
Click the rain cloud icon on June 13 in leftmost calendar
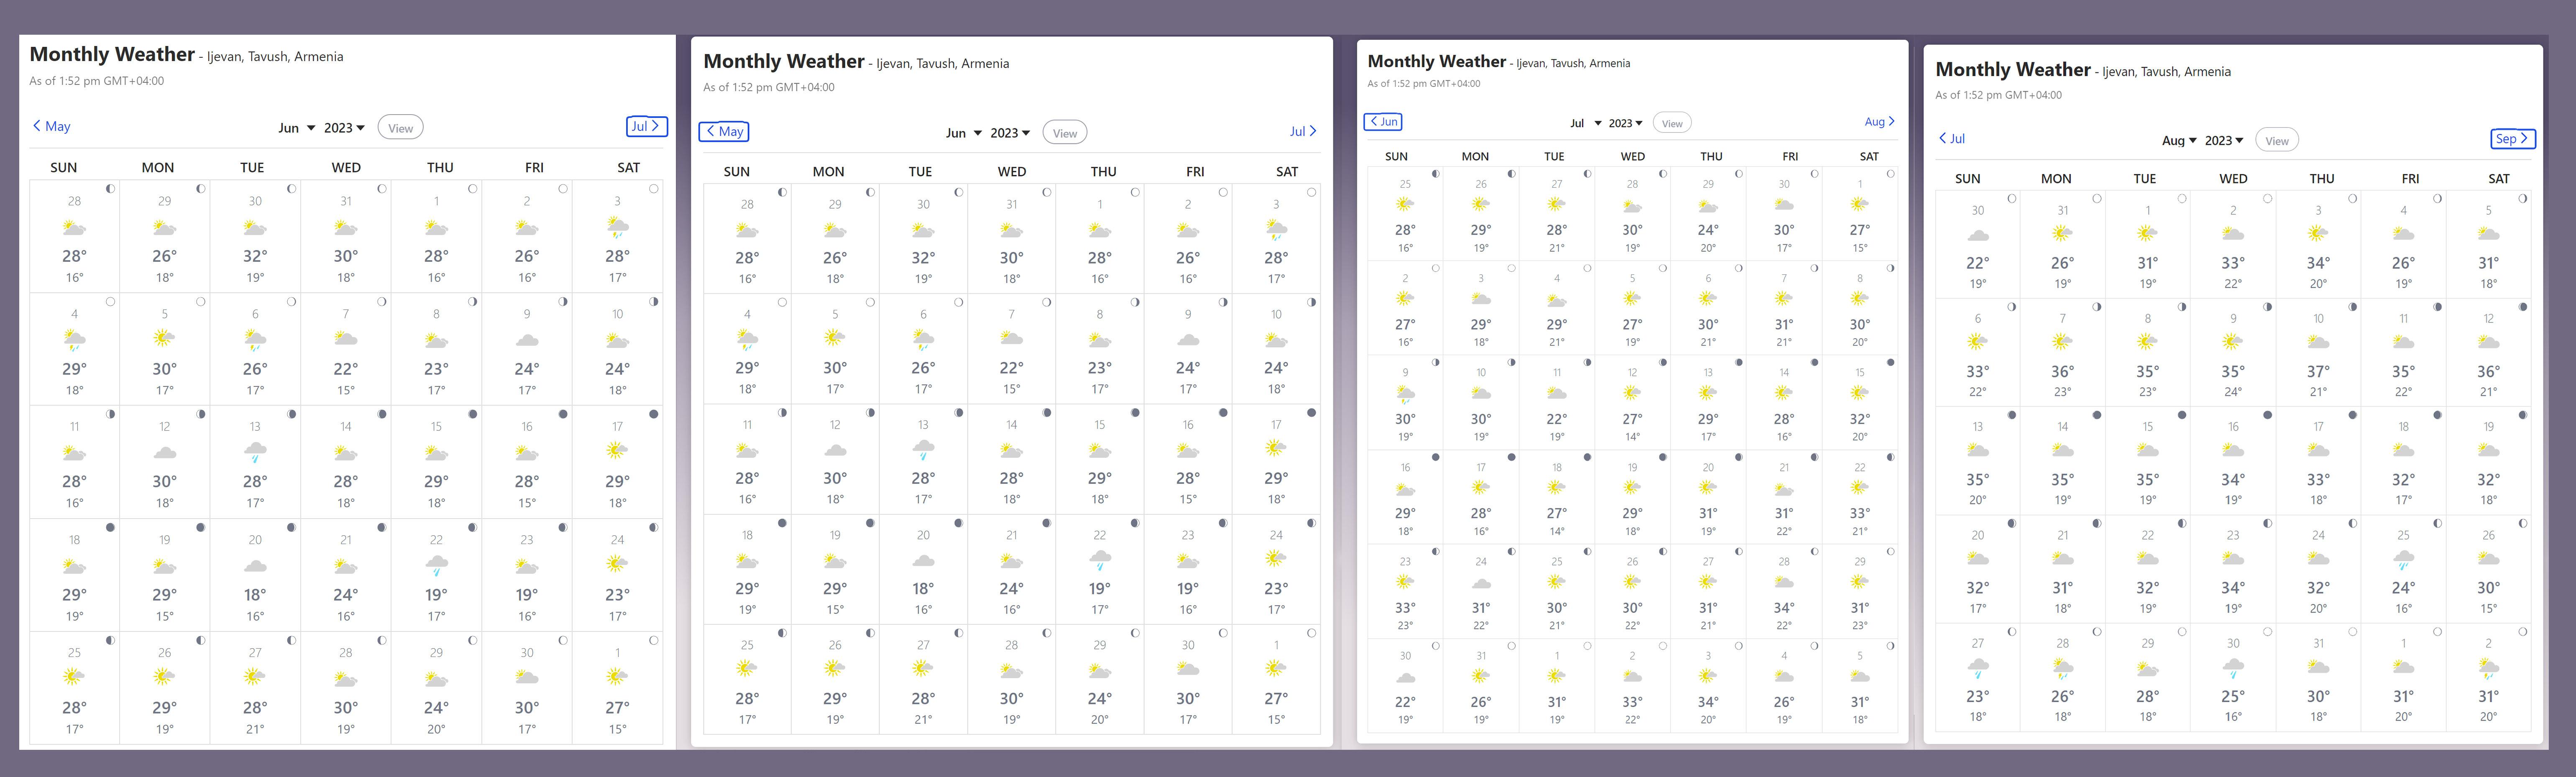coord(255,452)
